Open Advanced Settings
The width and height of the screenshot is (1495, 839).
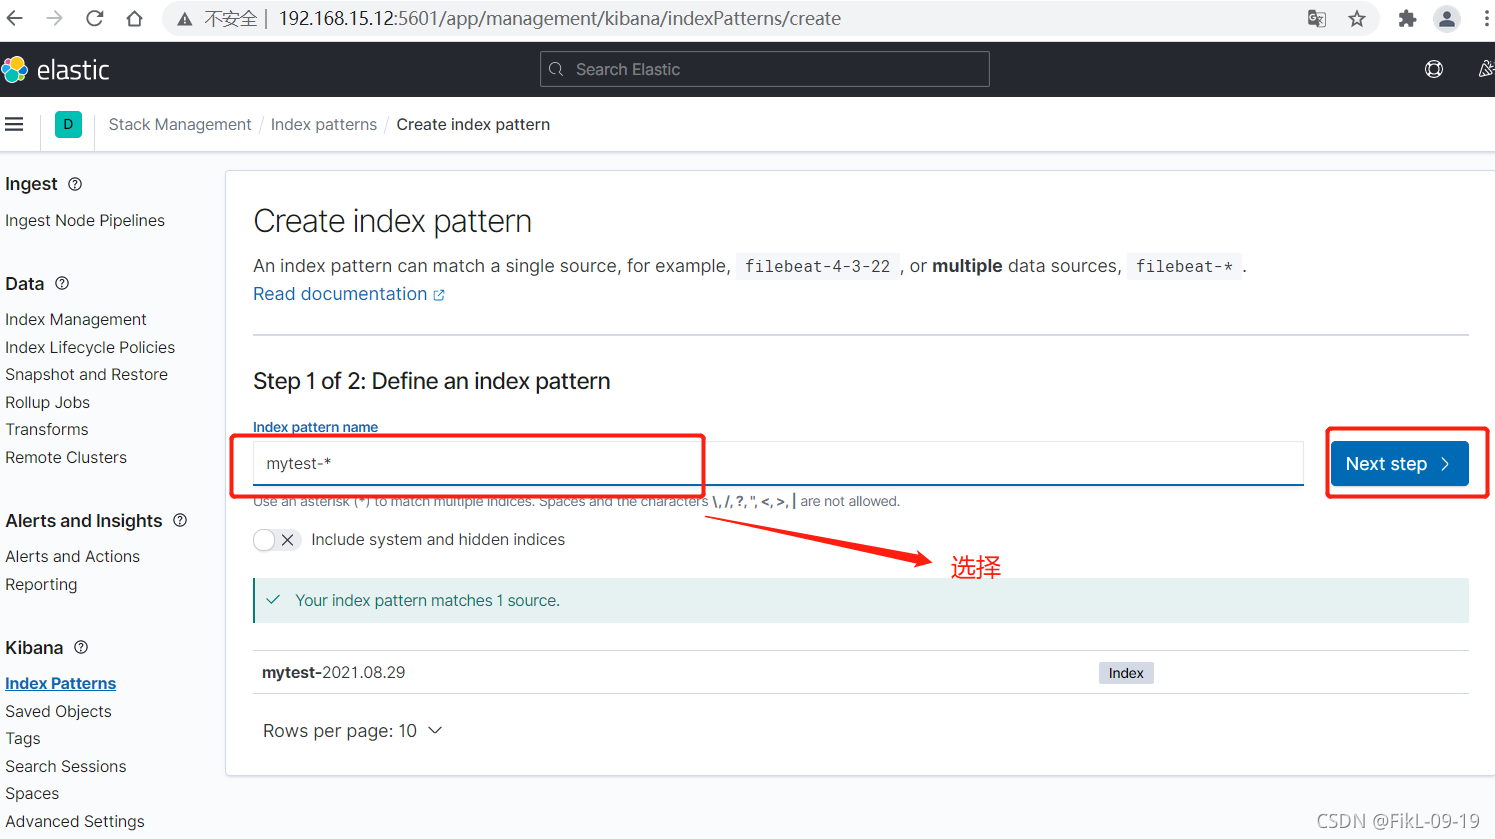75,821
